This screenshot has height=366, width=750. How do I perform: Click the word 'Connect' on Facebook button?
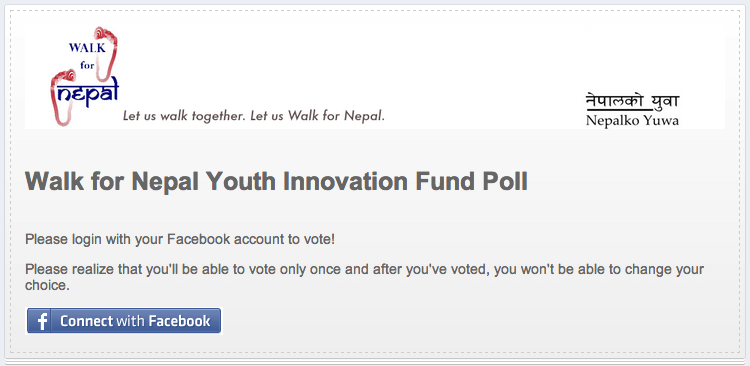point(87,321)
